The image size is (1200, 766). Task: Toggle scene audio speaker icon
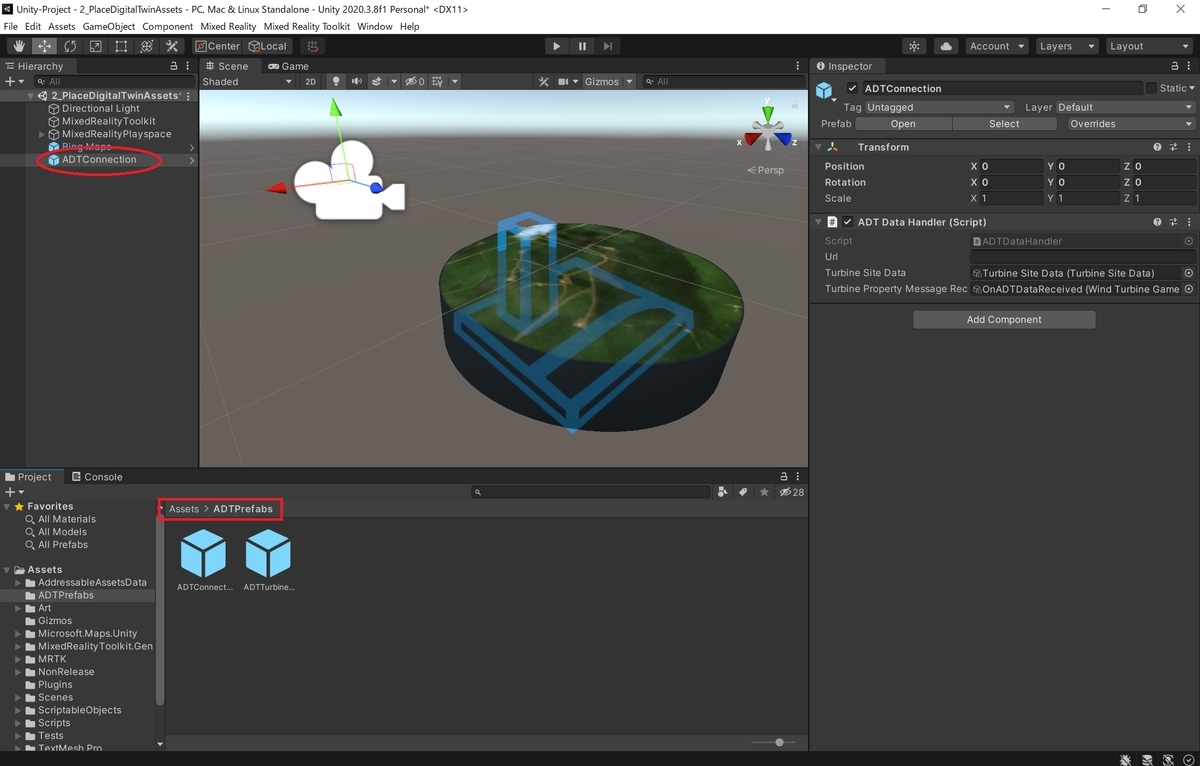tap(356, 81)
